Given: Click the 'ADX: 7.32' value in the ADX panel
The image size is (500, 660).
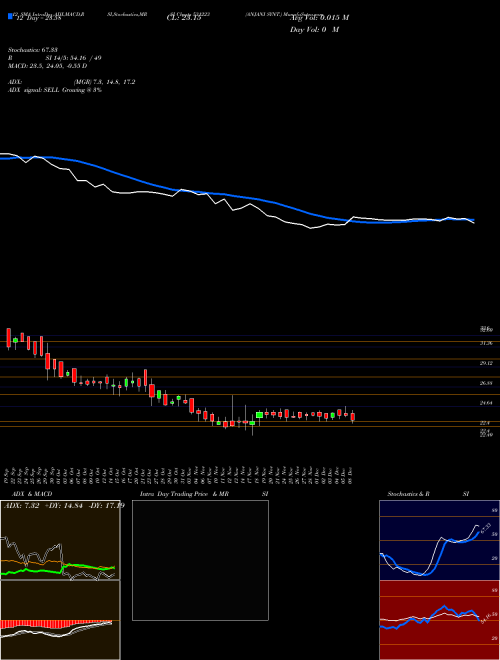Looking at the screenshot, I should 21,506.
